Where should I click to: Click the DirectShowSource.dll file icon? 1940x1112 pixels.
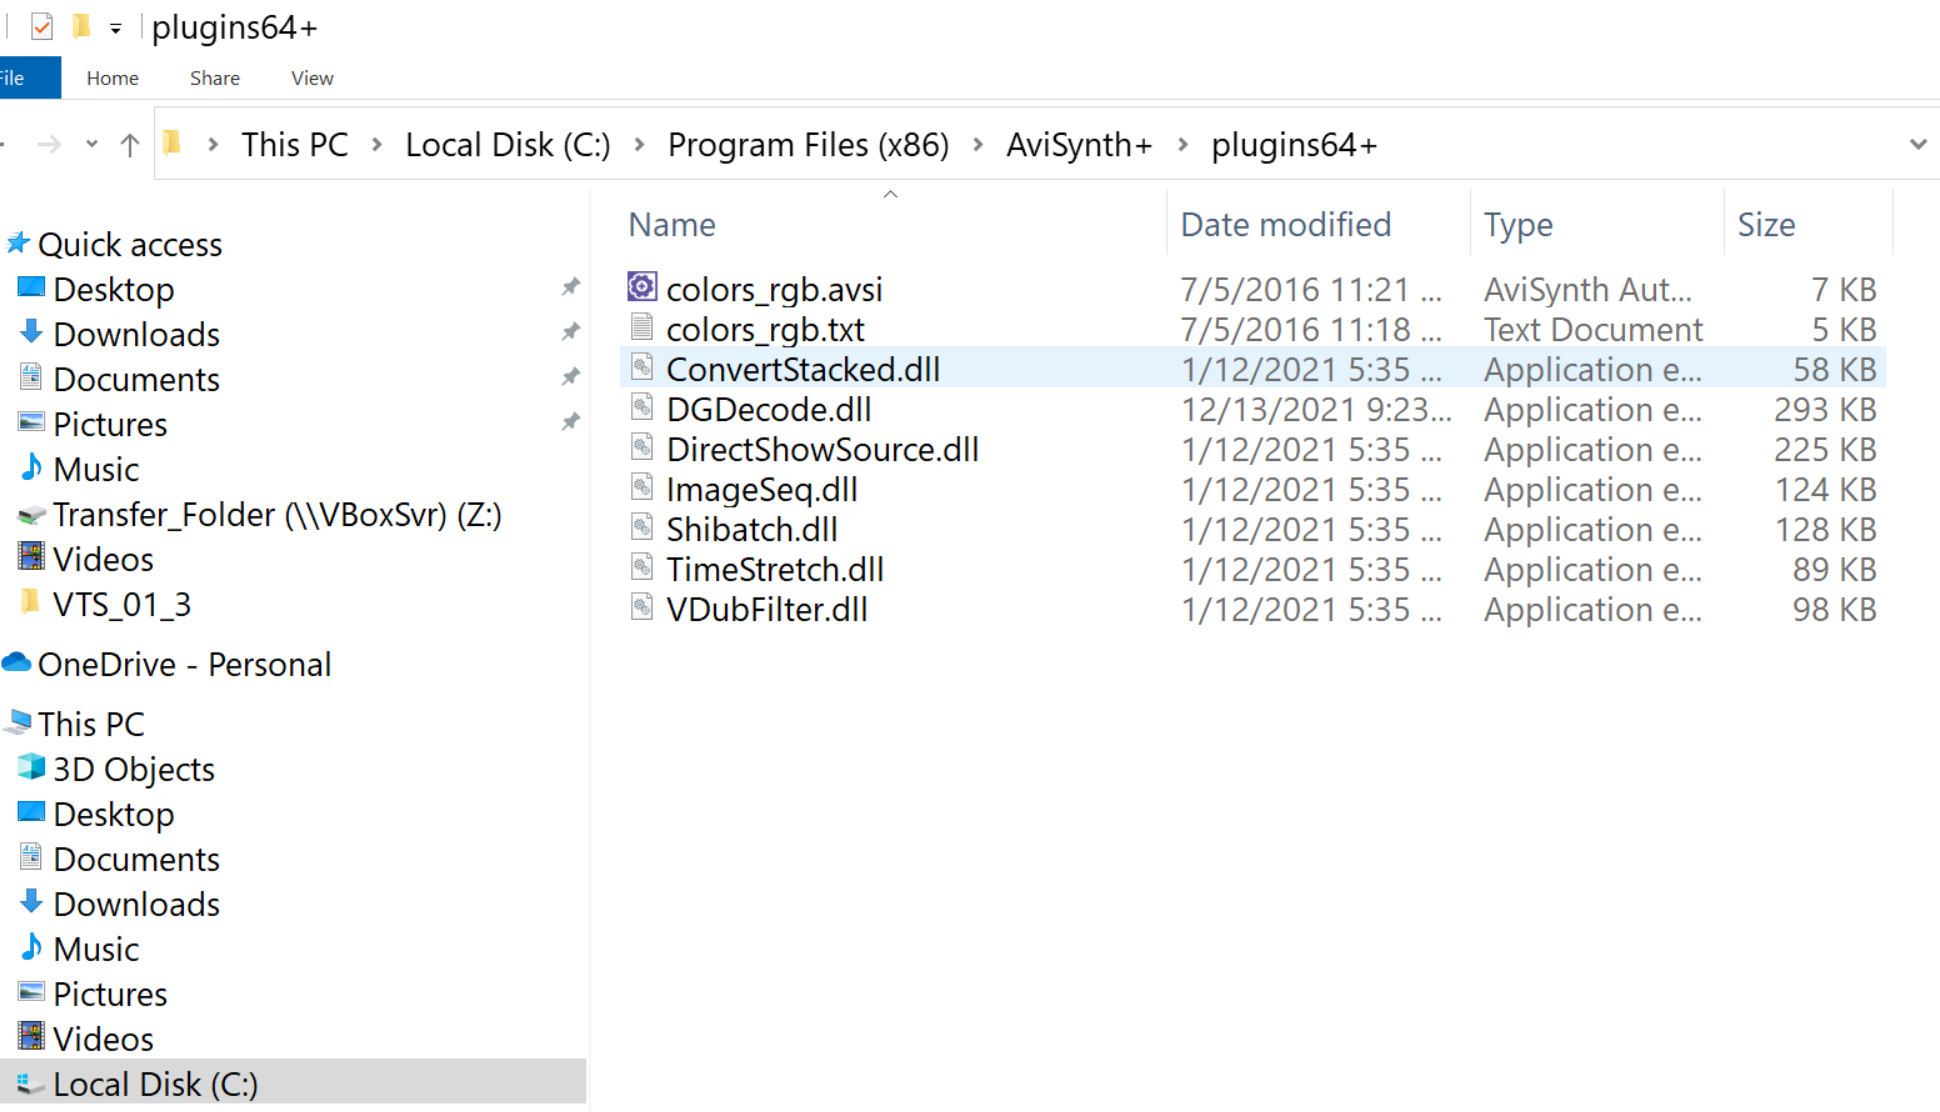click(642, 447)
